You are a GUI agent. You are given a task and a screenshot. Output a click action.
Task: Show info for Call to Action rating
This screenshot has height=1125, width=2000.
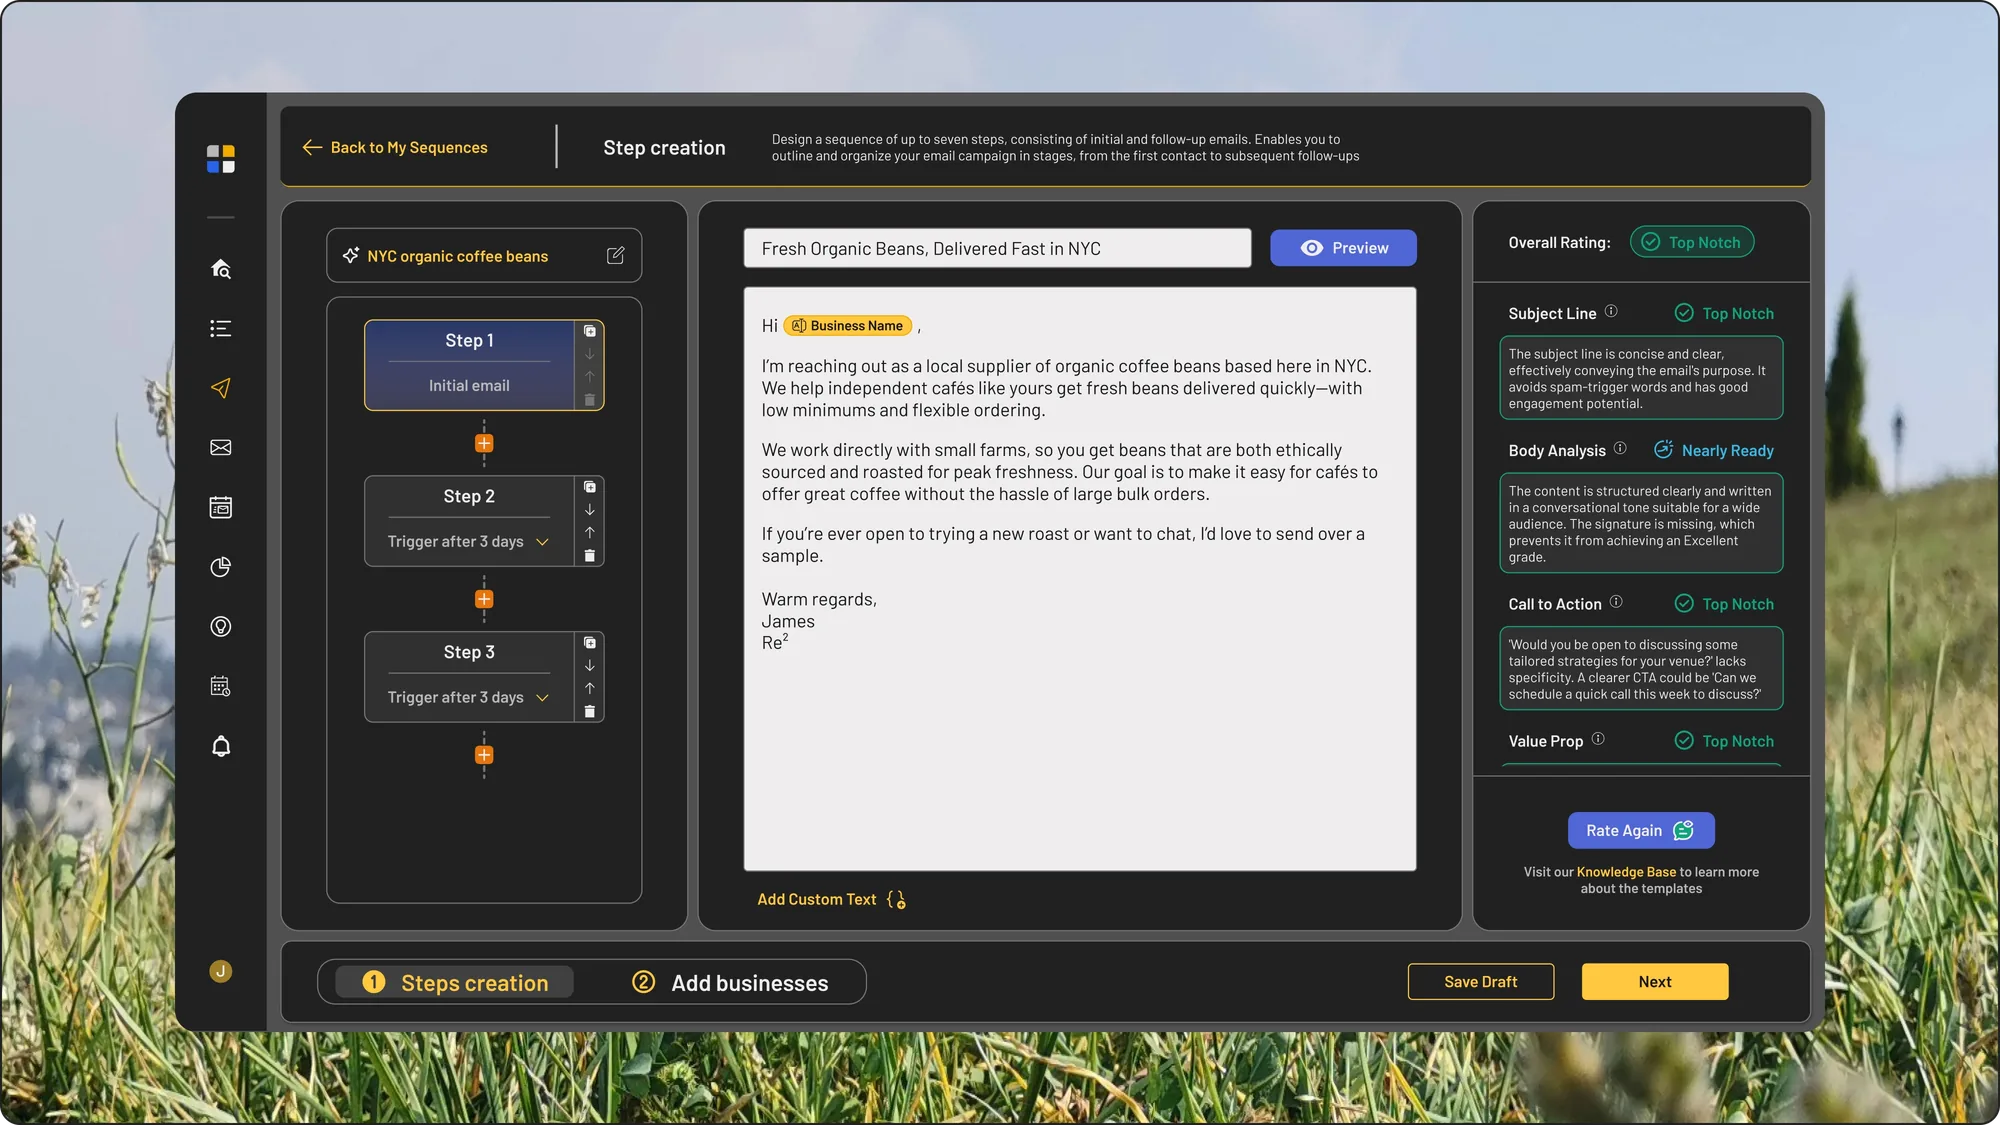click(1616, 602)
